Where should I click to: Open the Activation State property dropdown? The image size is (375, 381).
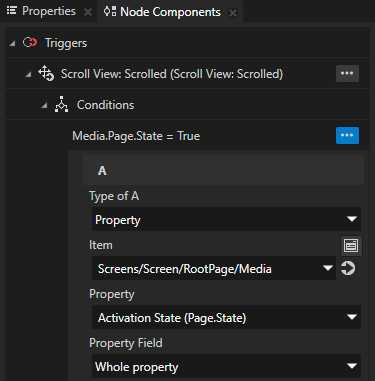point(226,317)
